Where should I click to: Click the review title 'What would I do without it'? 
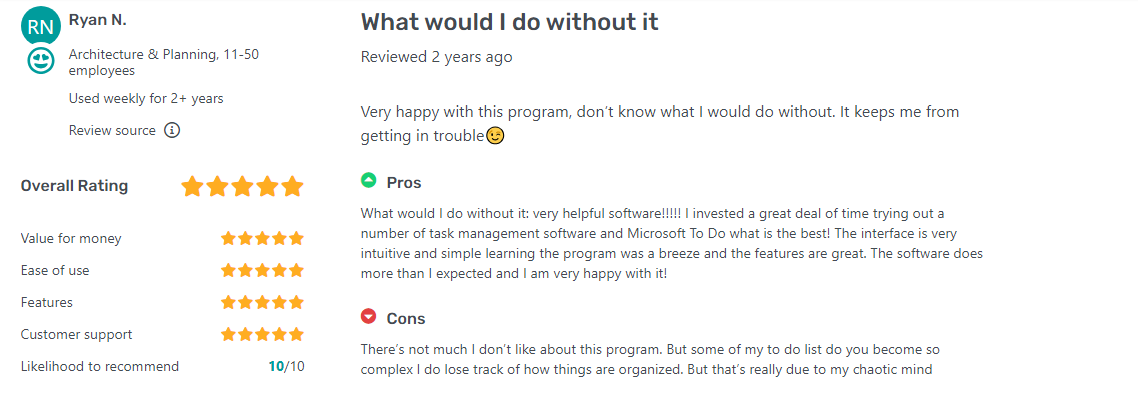pyautogui.click(x=509, y=22)
